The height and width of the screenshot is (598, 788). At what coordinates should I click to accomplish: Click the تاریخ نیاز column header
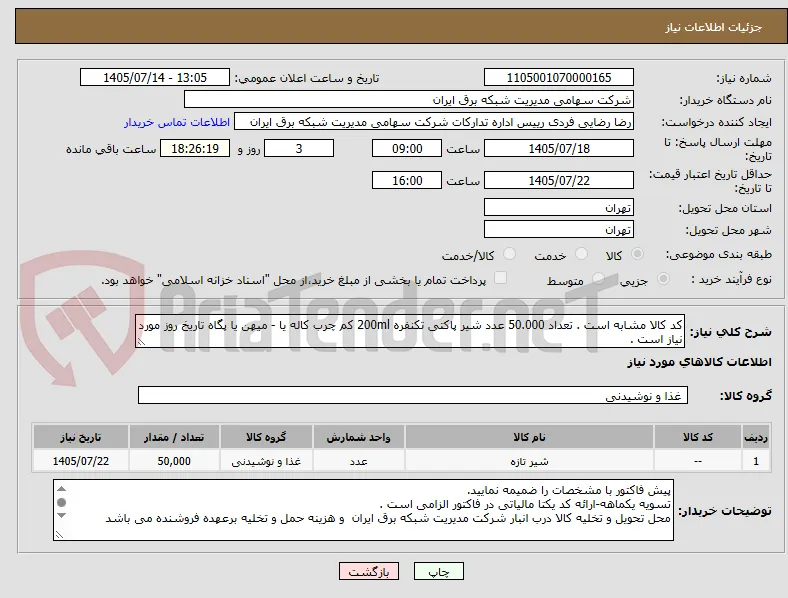(x=80, y=437)
